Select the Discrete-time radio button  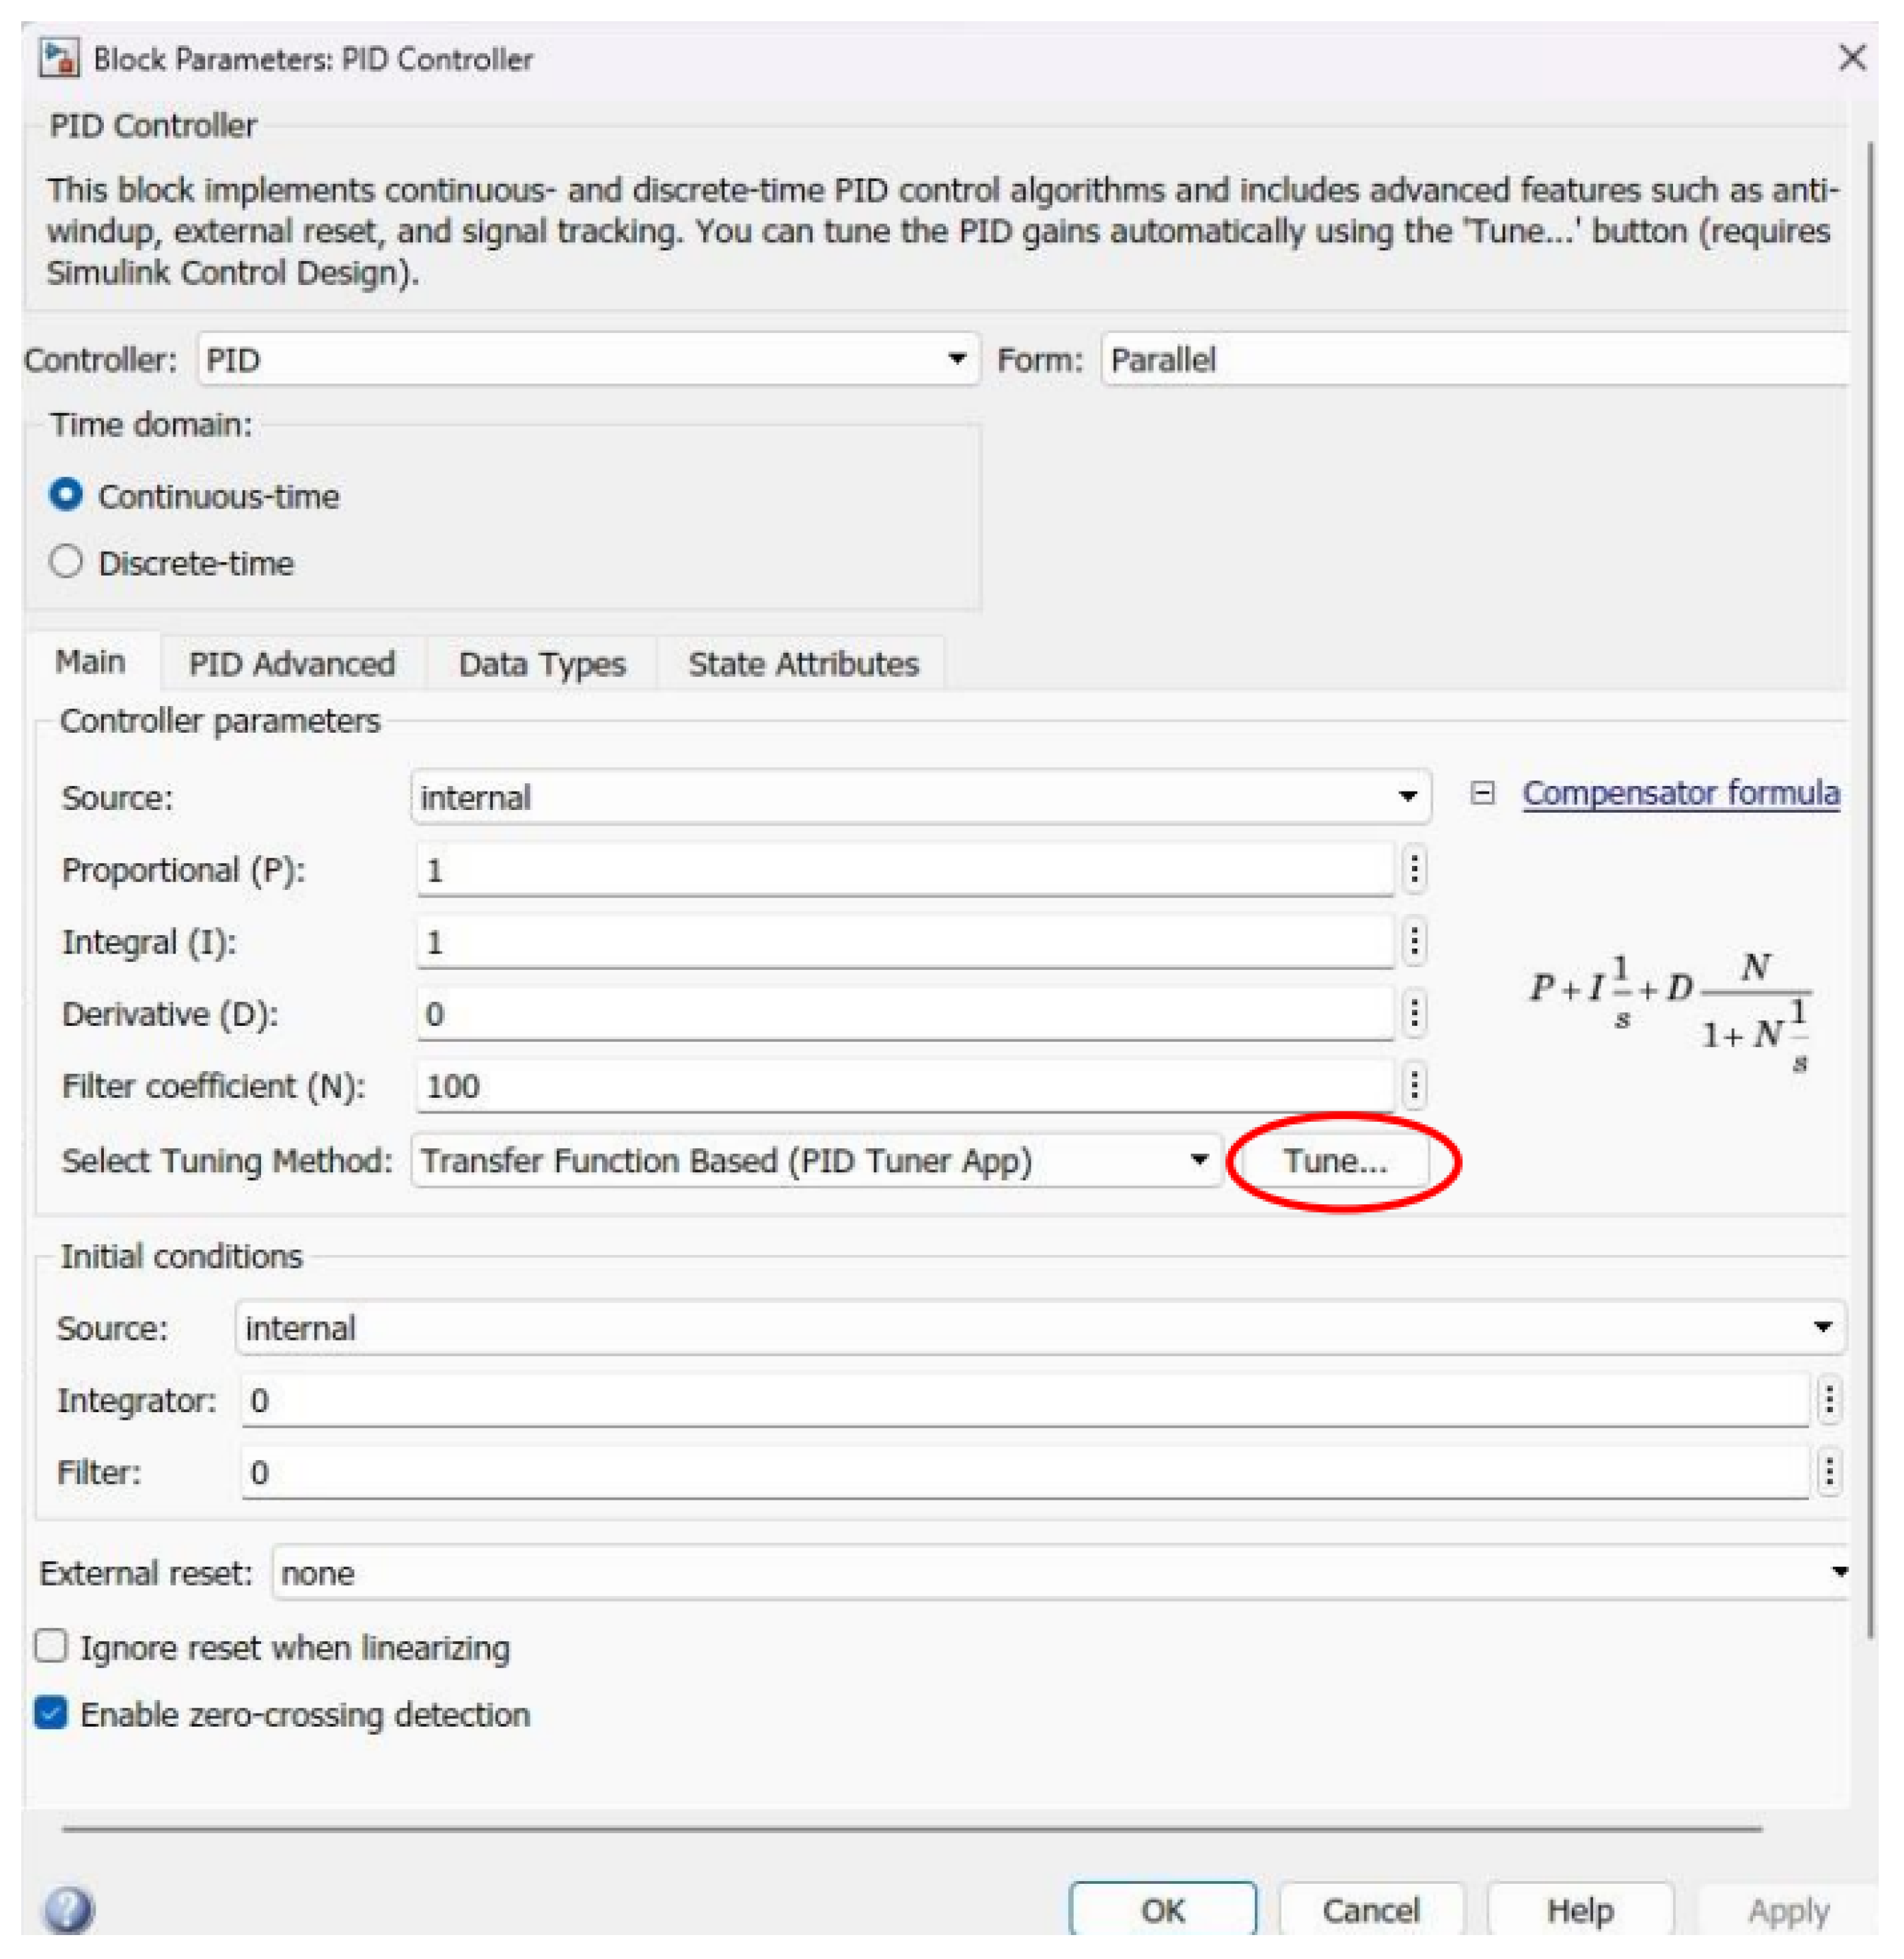tap(66, 562)
